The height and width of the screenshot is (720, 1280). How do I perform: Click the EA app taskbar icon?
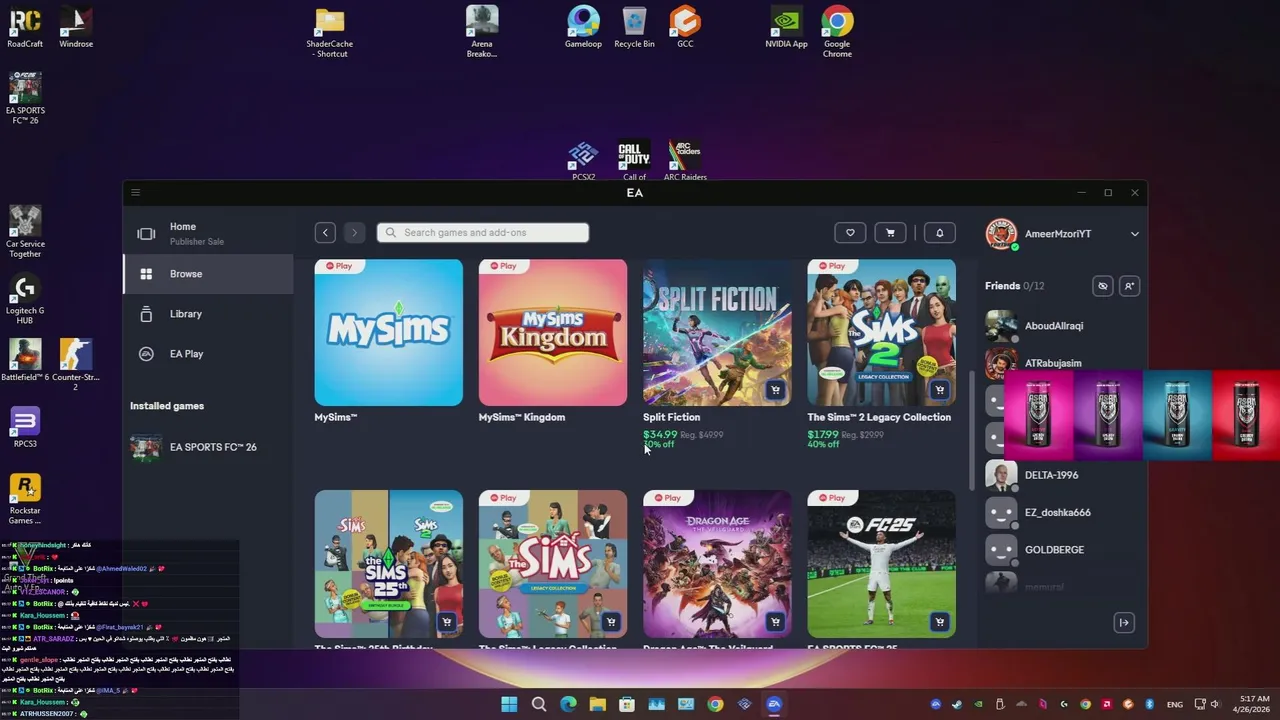point(774,705)
